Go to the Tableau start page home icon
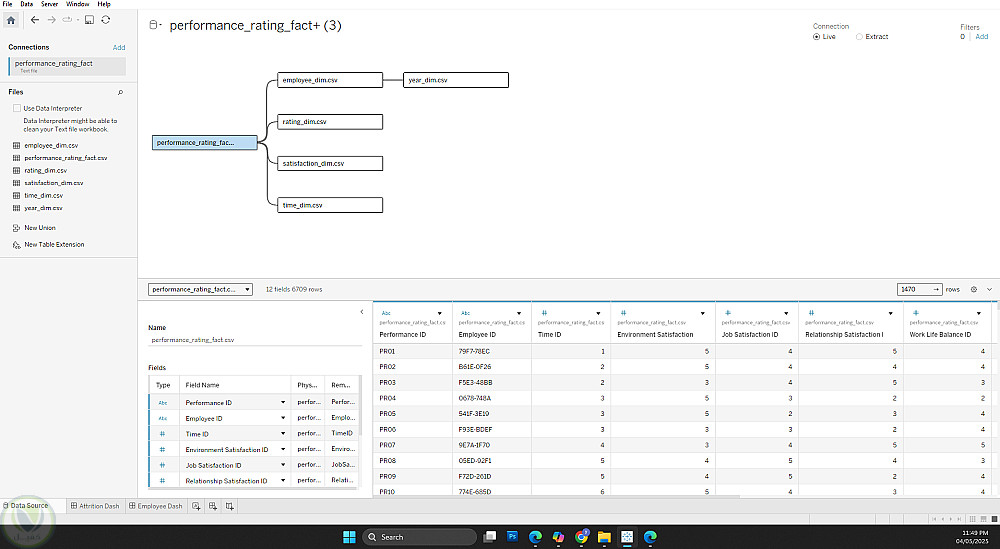1000x549 pixels. (x=11, y=20)
